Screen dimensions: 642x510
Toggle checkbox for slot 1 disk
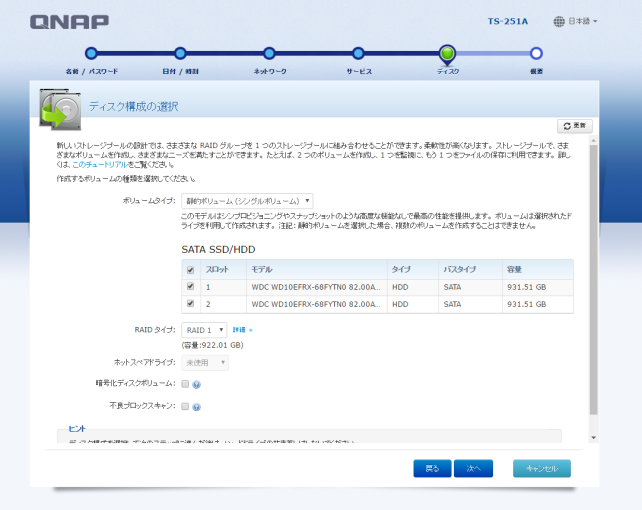(x=190, y=287)
